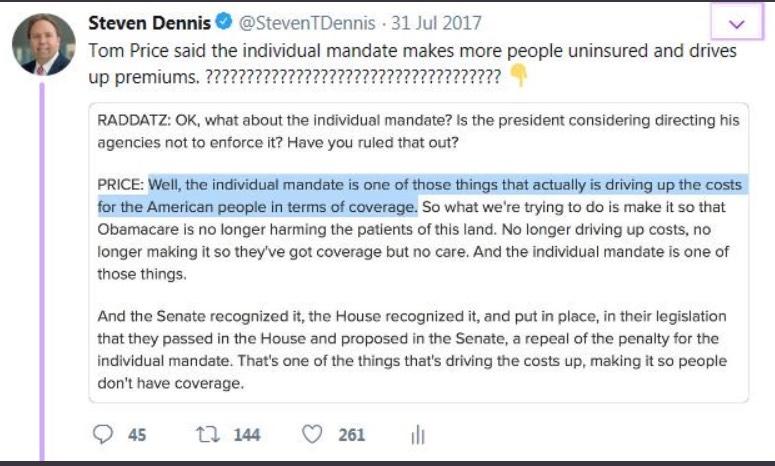Open tweet activity bar chart icon
The height and width of the screenshot is (466, 775).
point(418,435)
